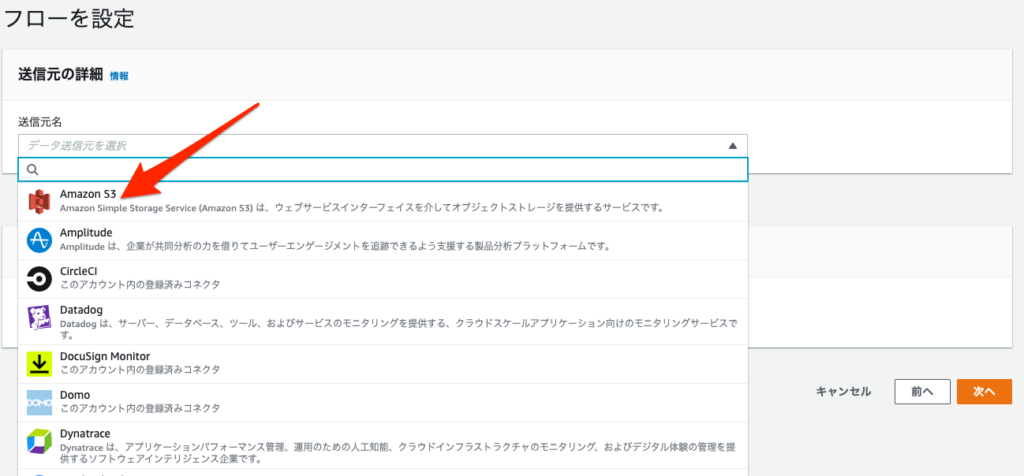Click the Domo logo icon
1024x476 pixels.
point(39,403)
